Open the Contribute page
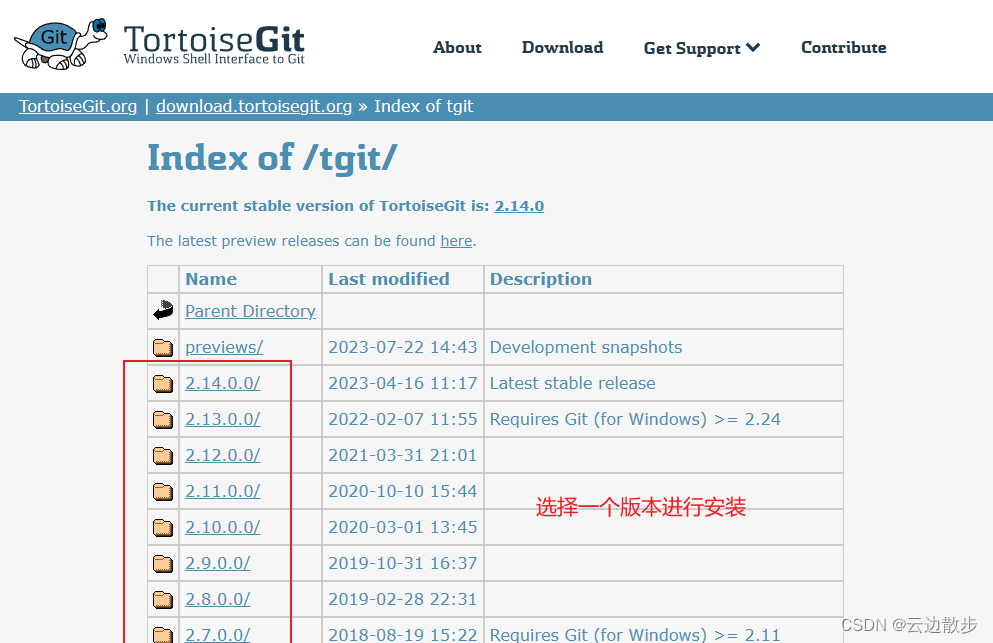Viewport: 993px width, 643px height. (844, 48)
